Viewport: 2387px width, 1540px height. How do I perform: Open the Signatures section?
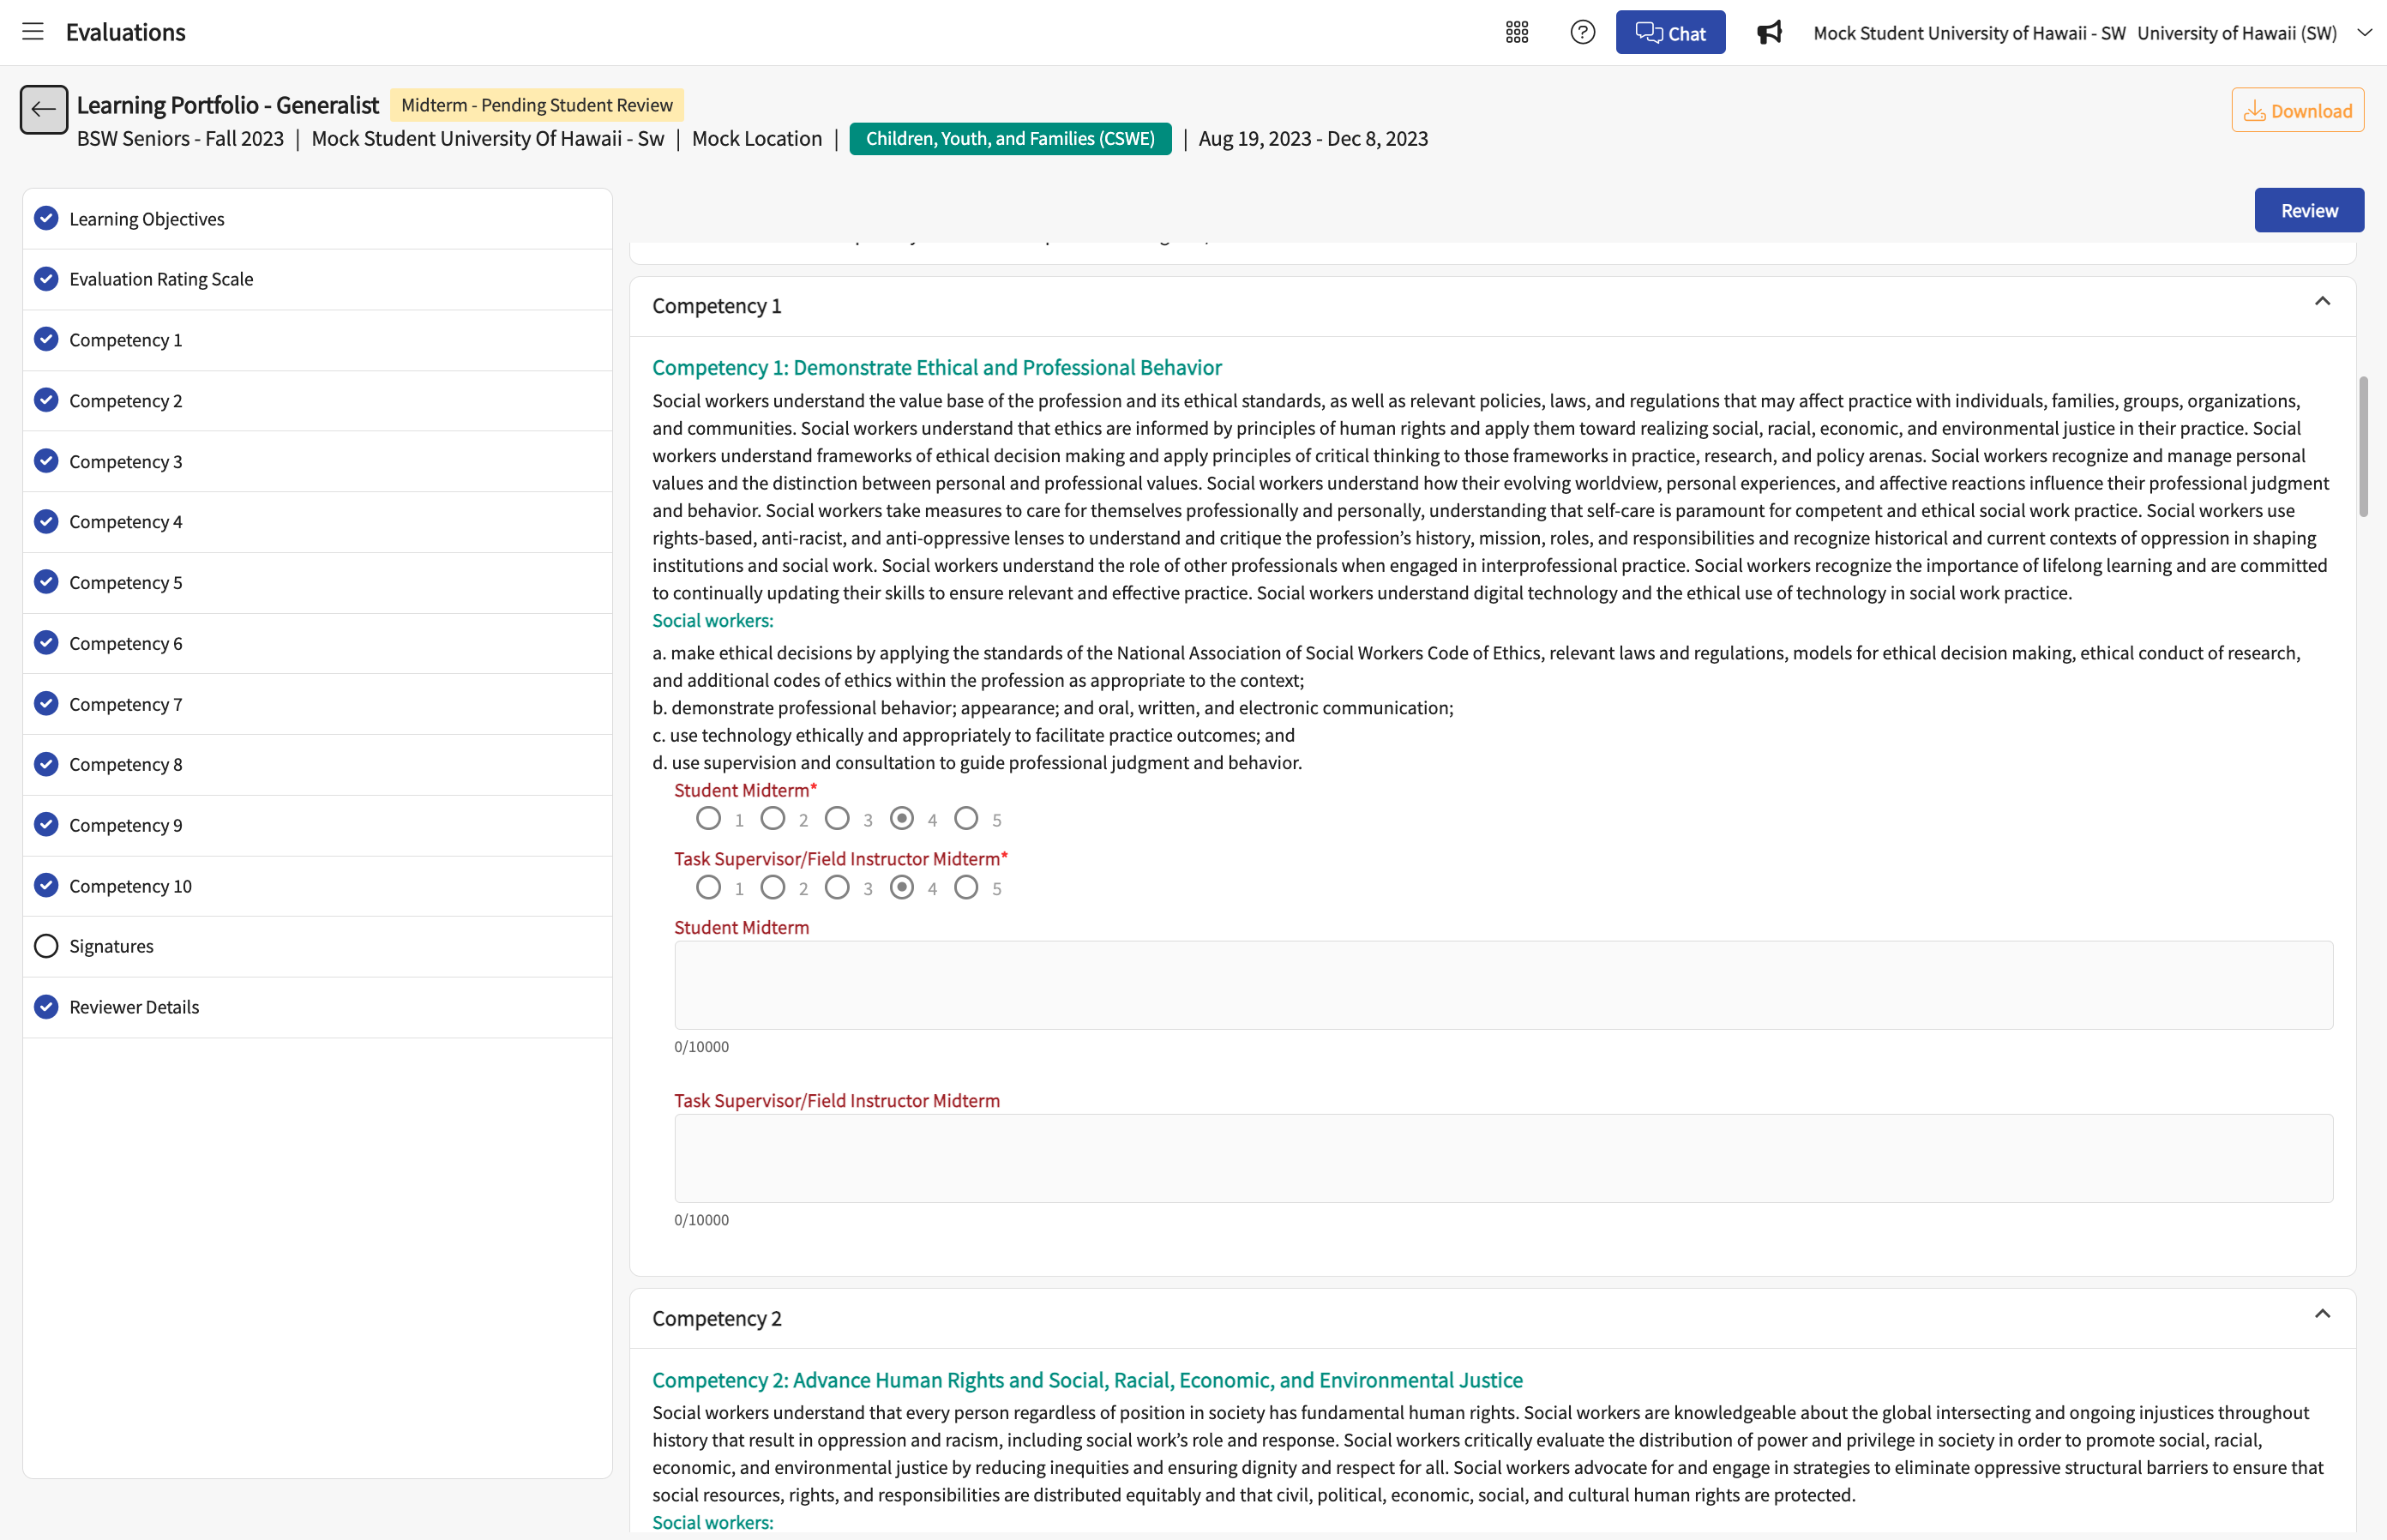pyautogui.click(x=317, y=946)
